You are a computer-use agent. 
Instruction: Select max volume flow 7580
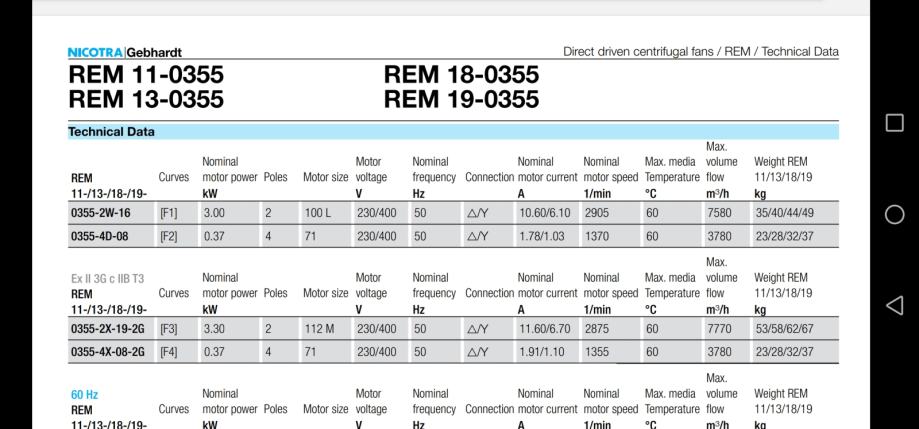[x=719, y=213]
